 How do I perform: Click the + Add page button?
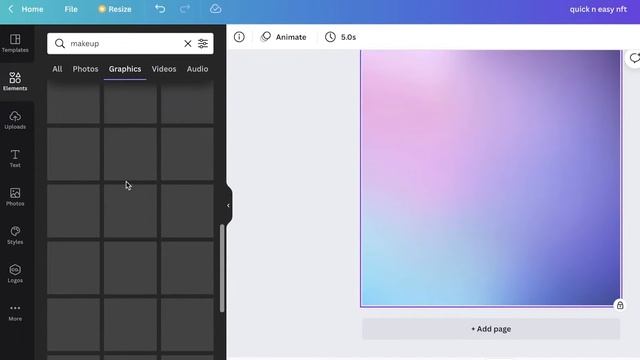click(x=491, y=329)
